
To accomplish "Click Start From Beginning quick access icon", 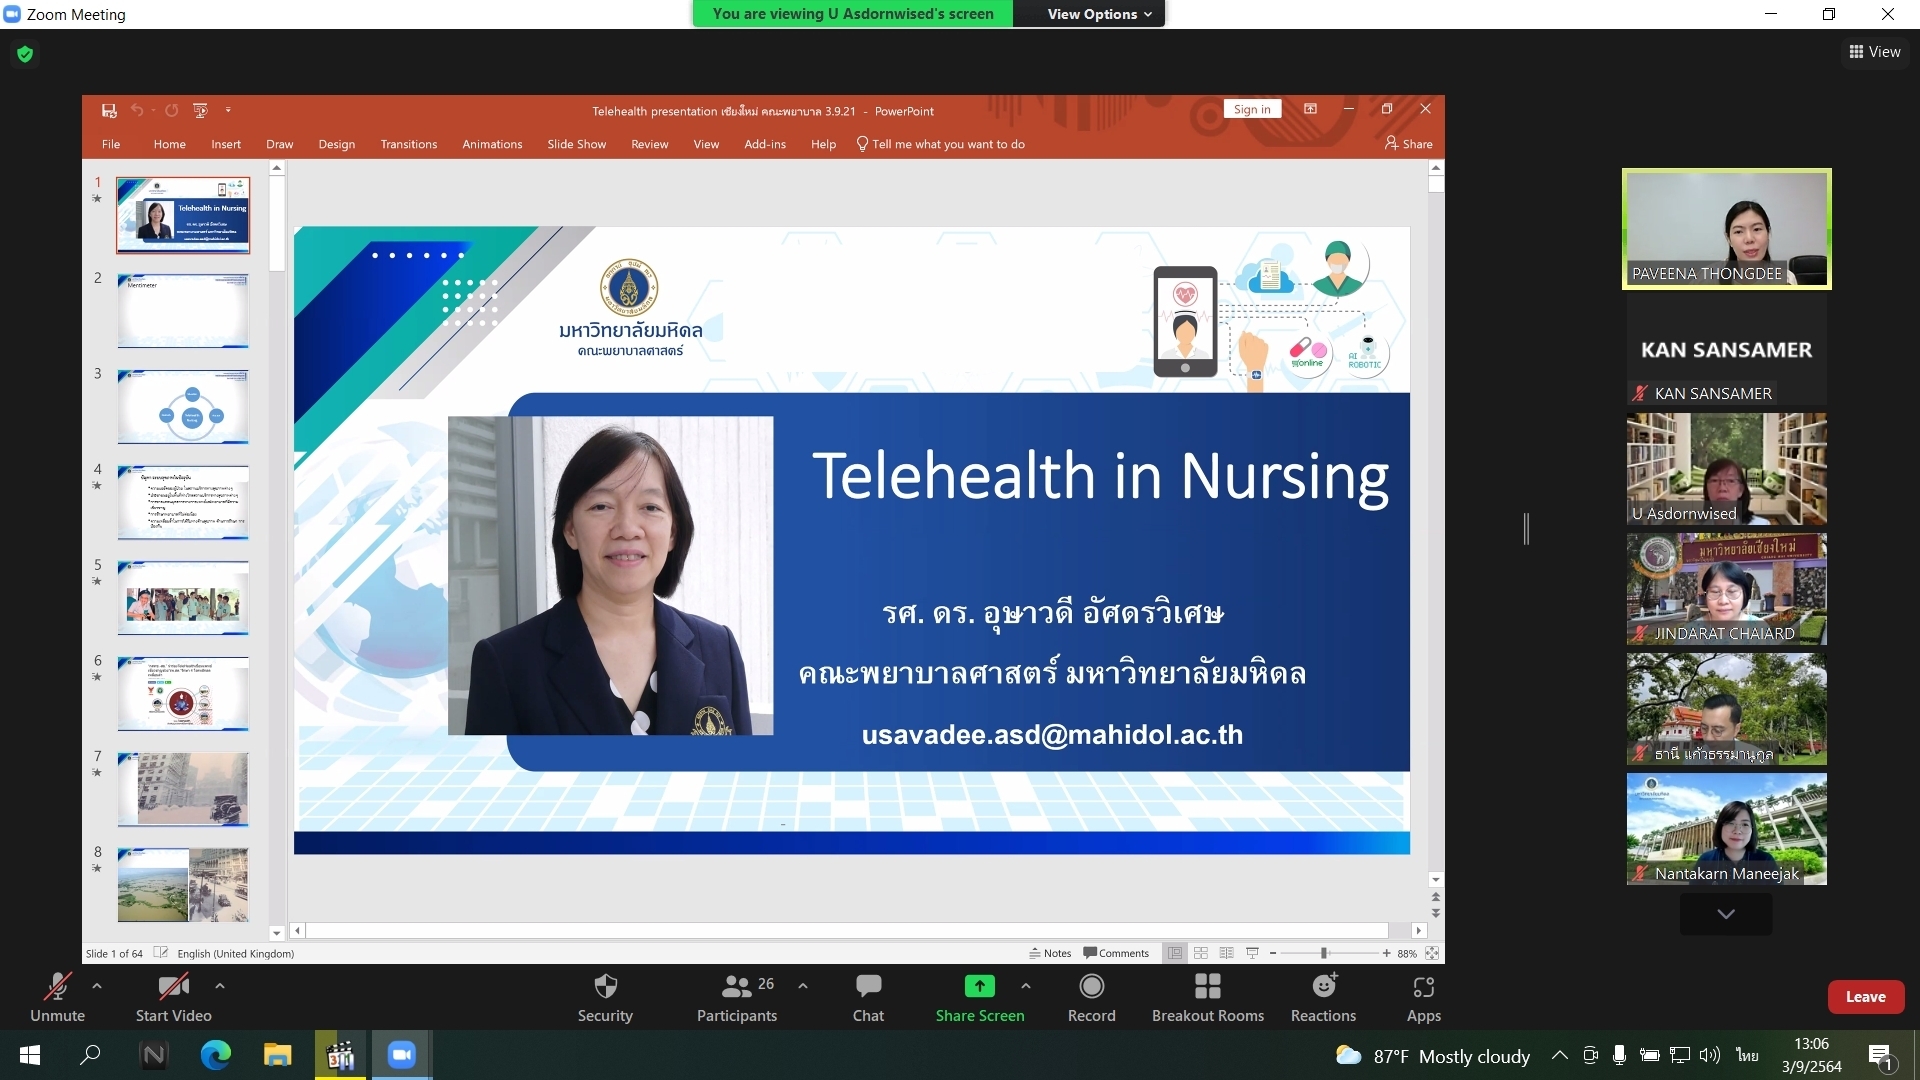I will pyautogui.click(x=200, y=110).
